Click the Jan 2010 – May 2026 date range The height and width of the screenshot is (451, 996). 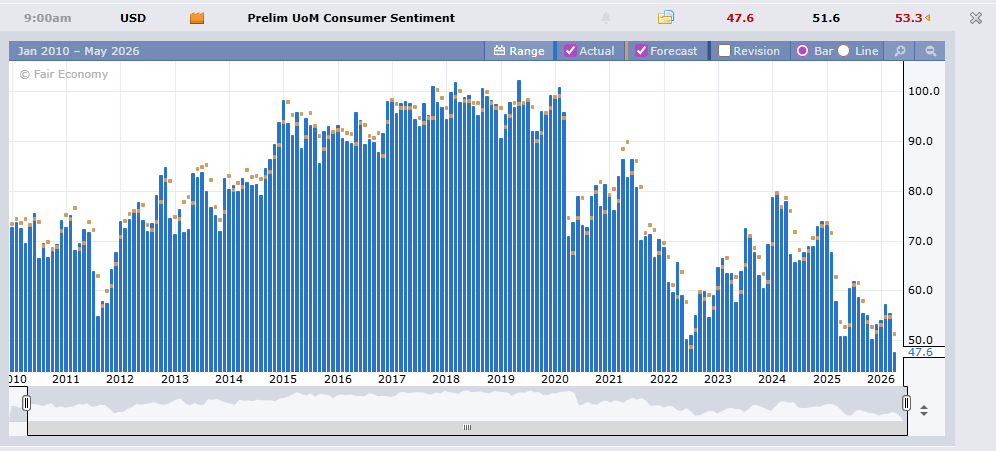pos(78,51)
